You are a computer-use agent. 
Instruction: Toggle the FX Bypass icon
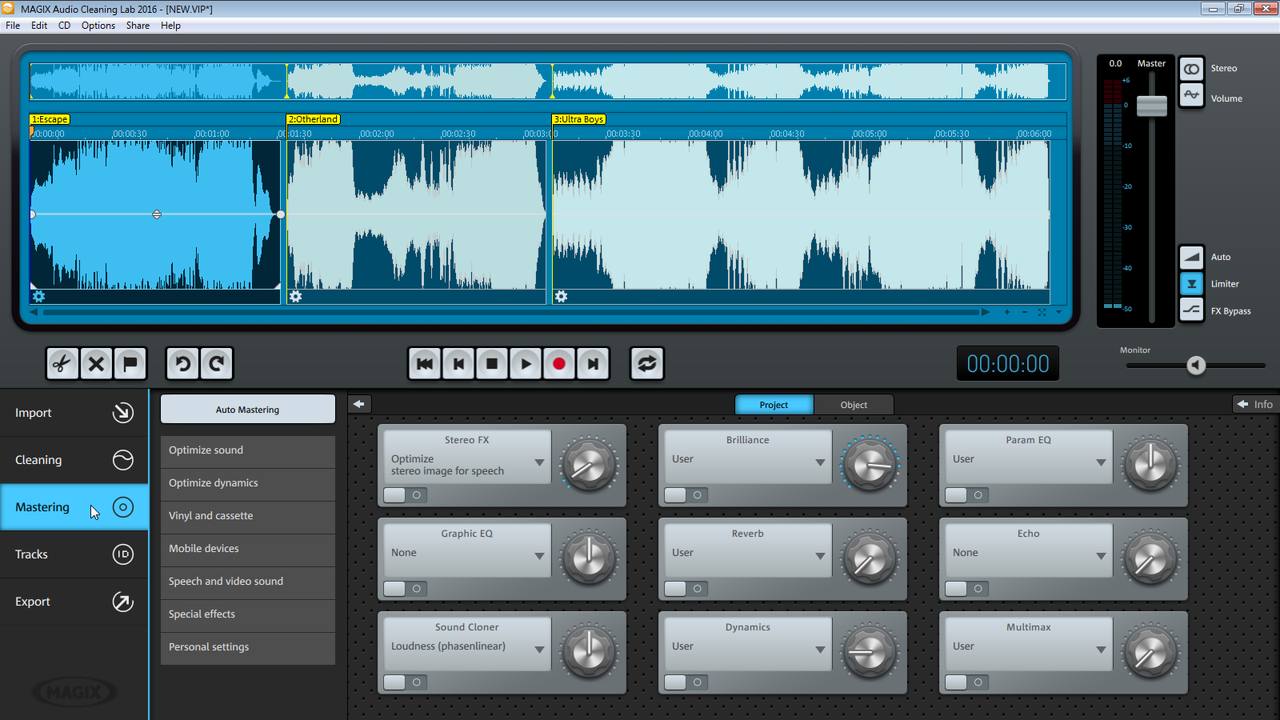click(1191, 311)
